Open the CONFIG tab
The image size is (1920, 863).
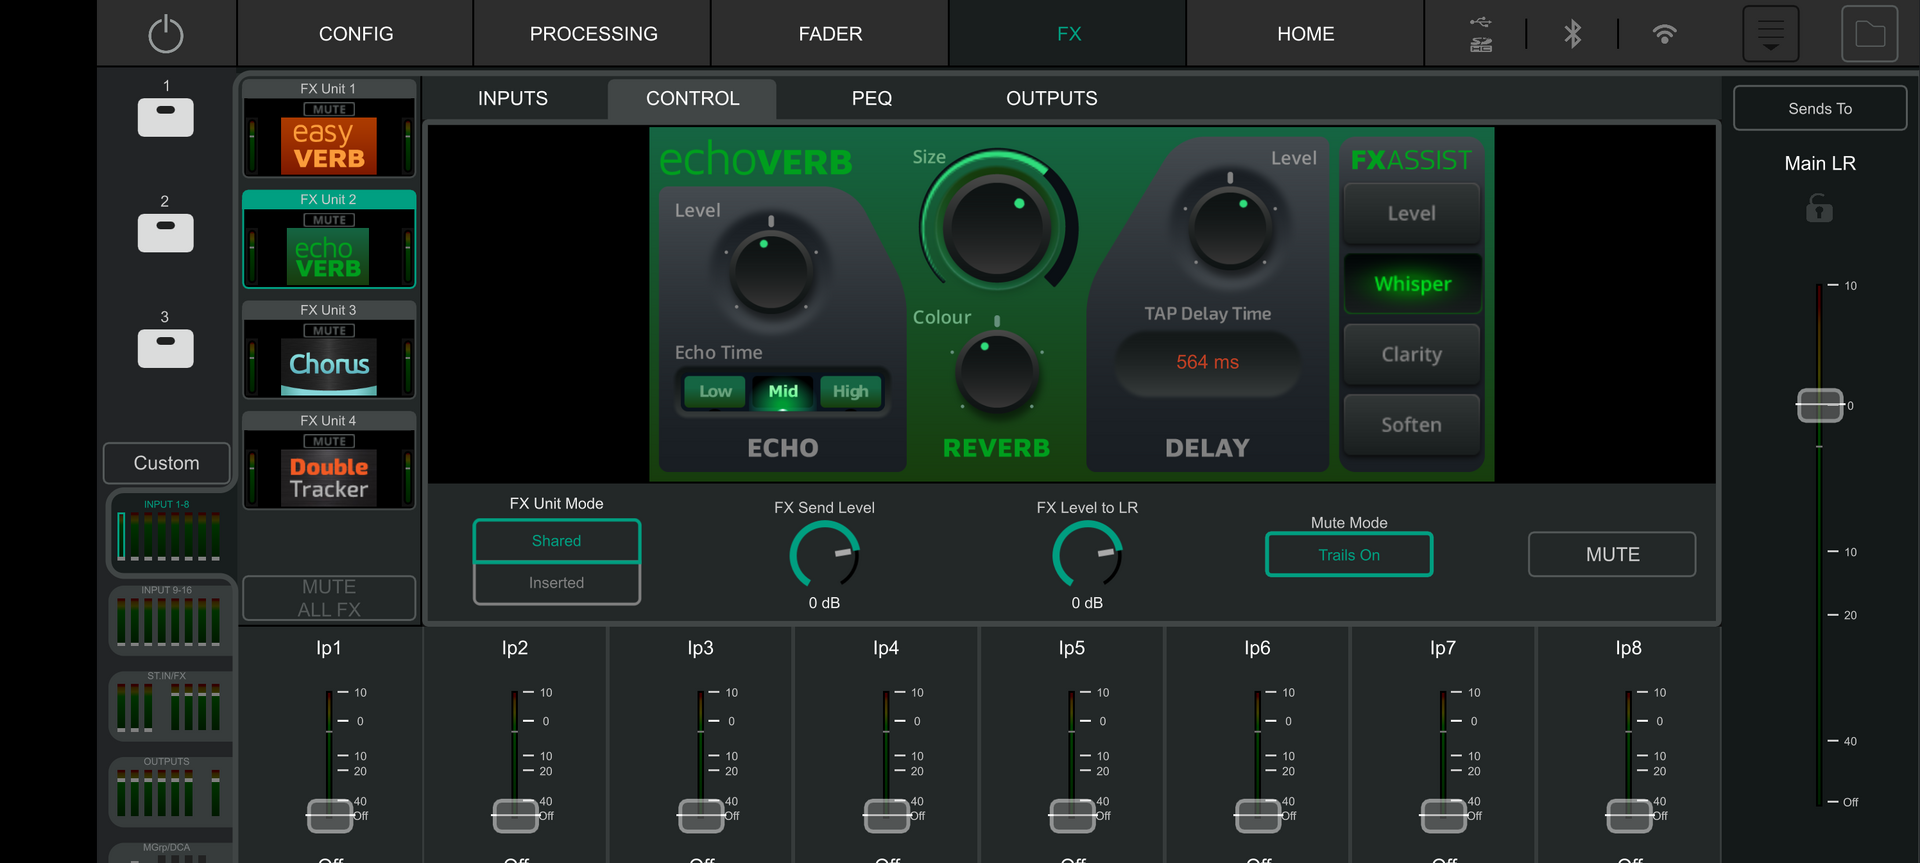356,34
